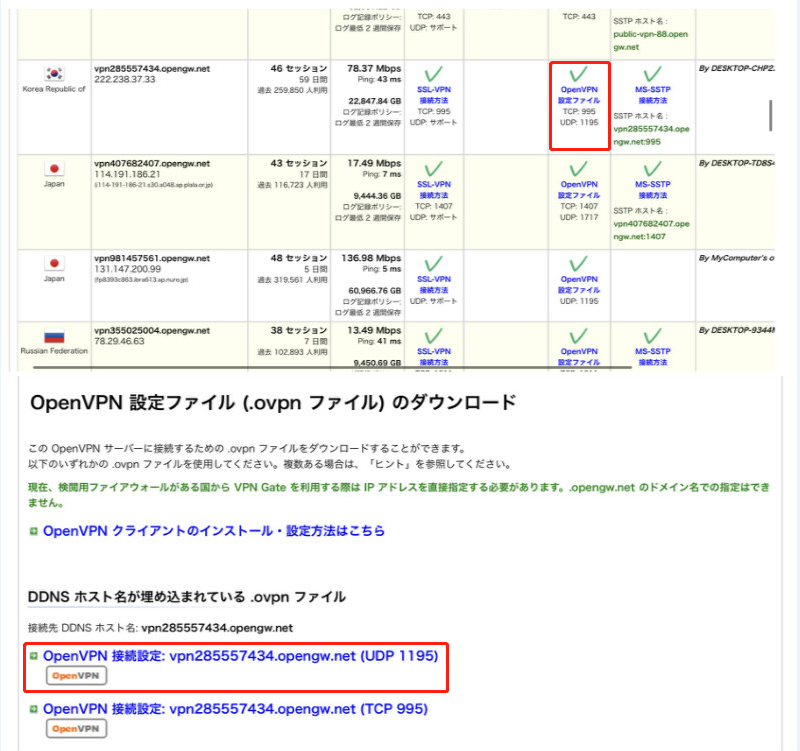Click the 78.37 Mbps speed value

374,68
